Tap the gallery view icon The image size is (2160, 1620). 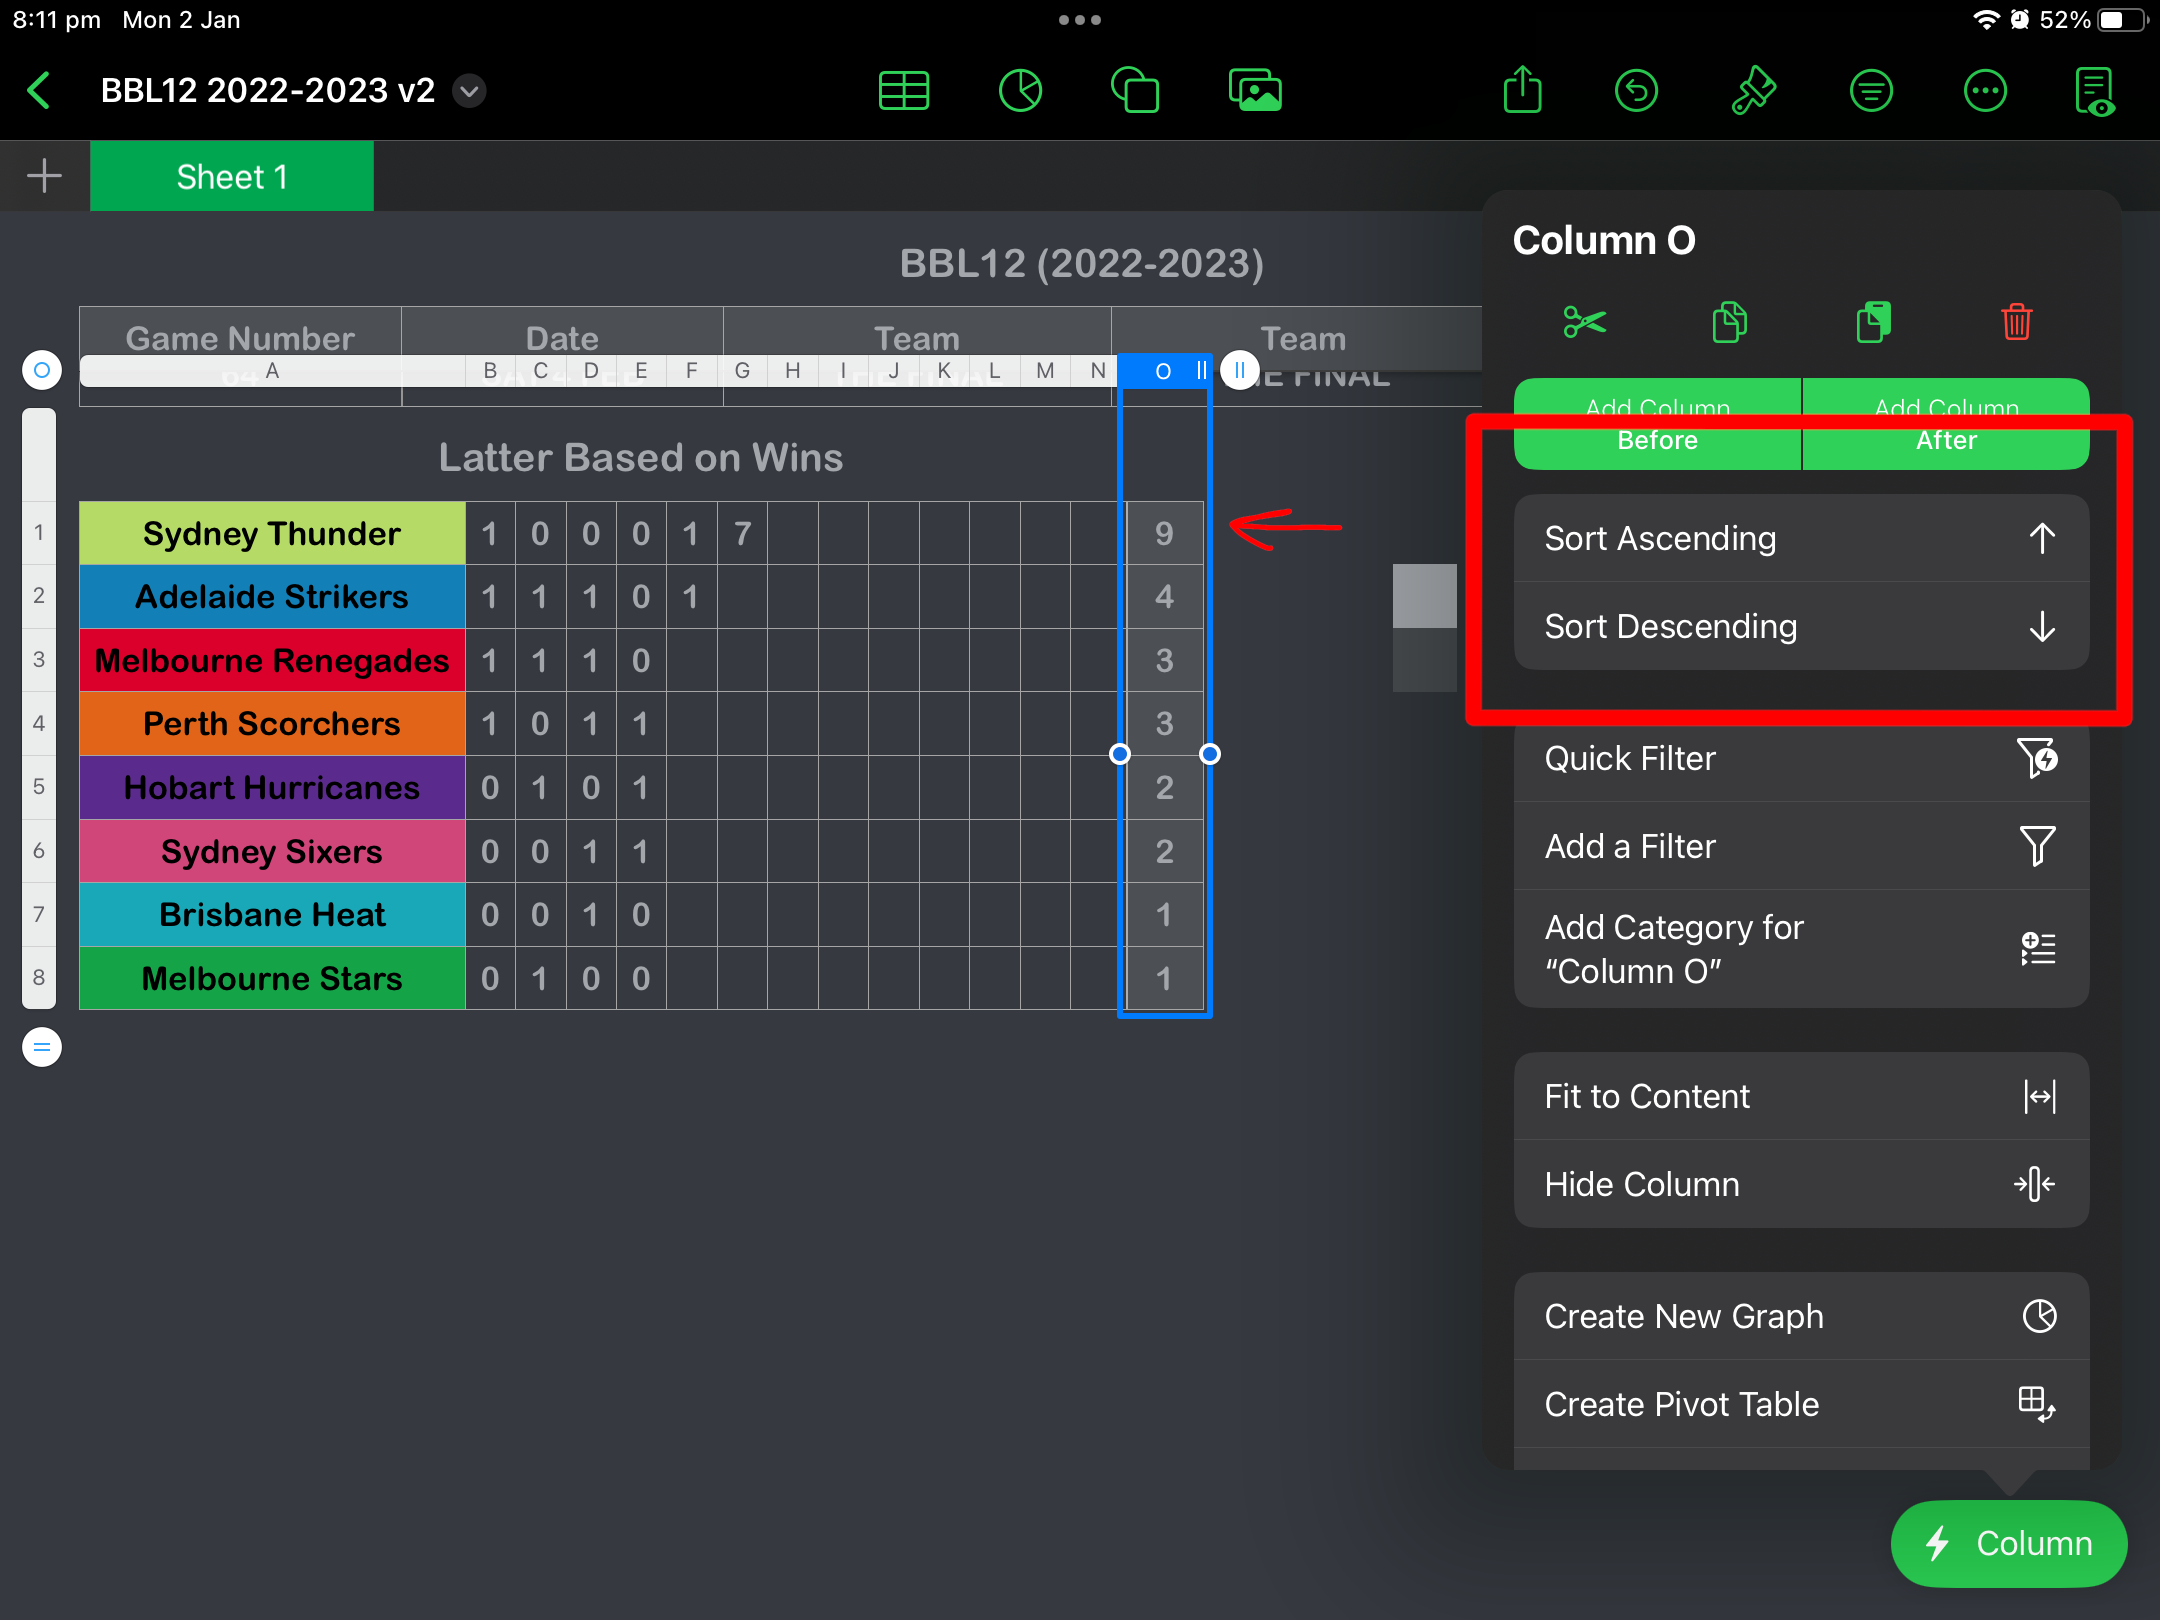coord(1255,88)
